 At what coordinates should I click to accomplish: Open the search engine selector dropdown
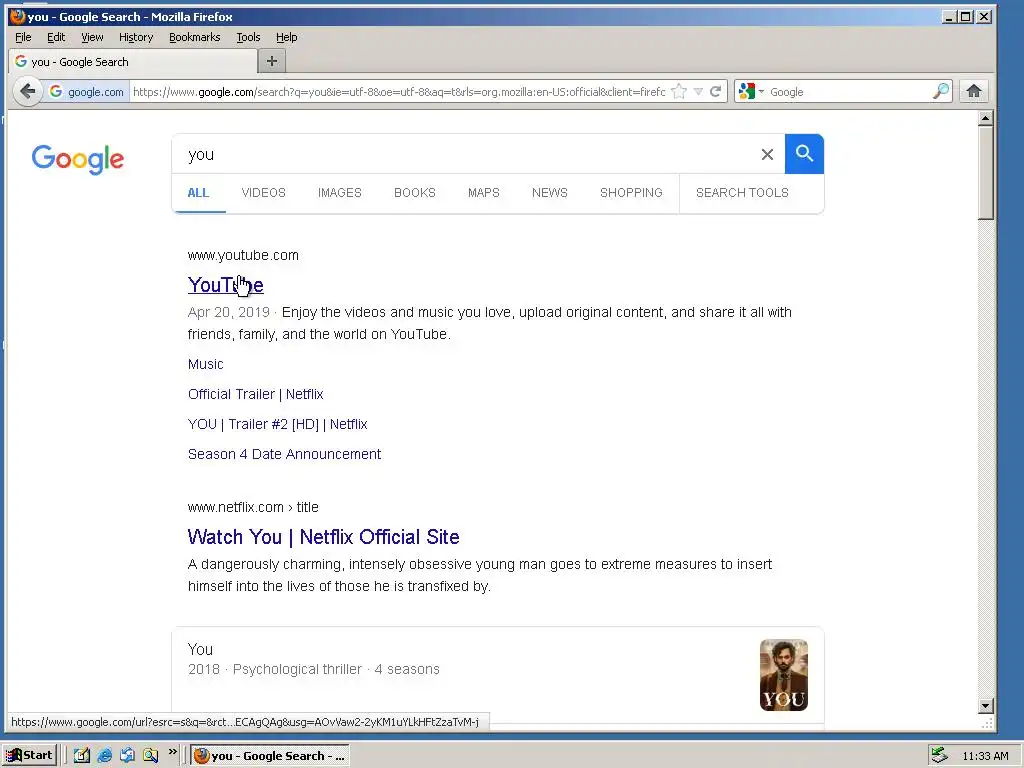tap(750, 91)
